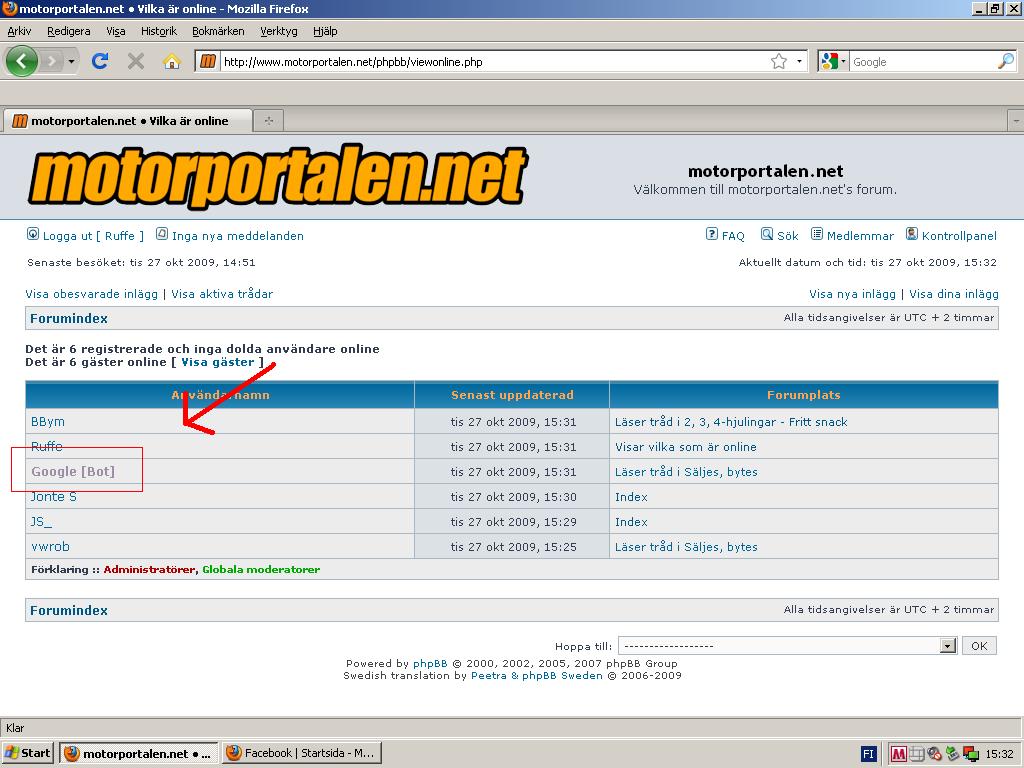
Task: Open a new tab with plus button
Action: tap(268, 121)
